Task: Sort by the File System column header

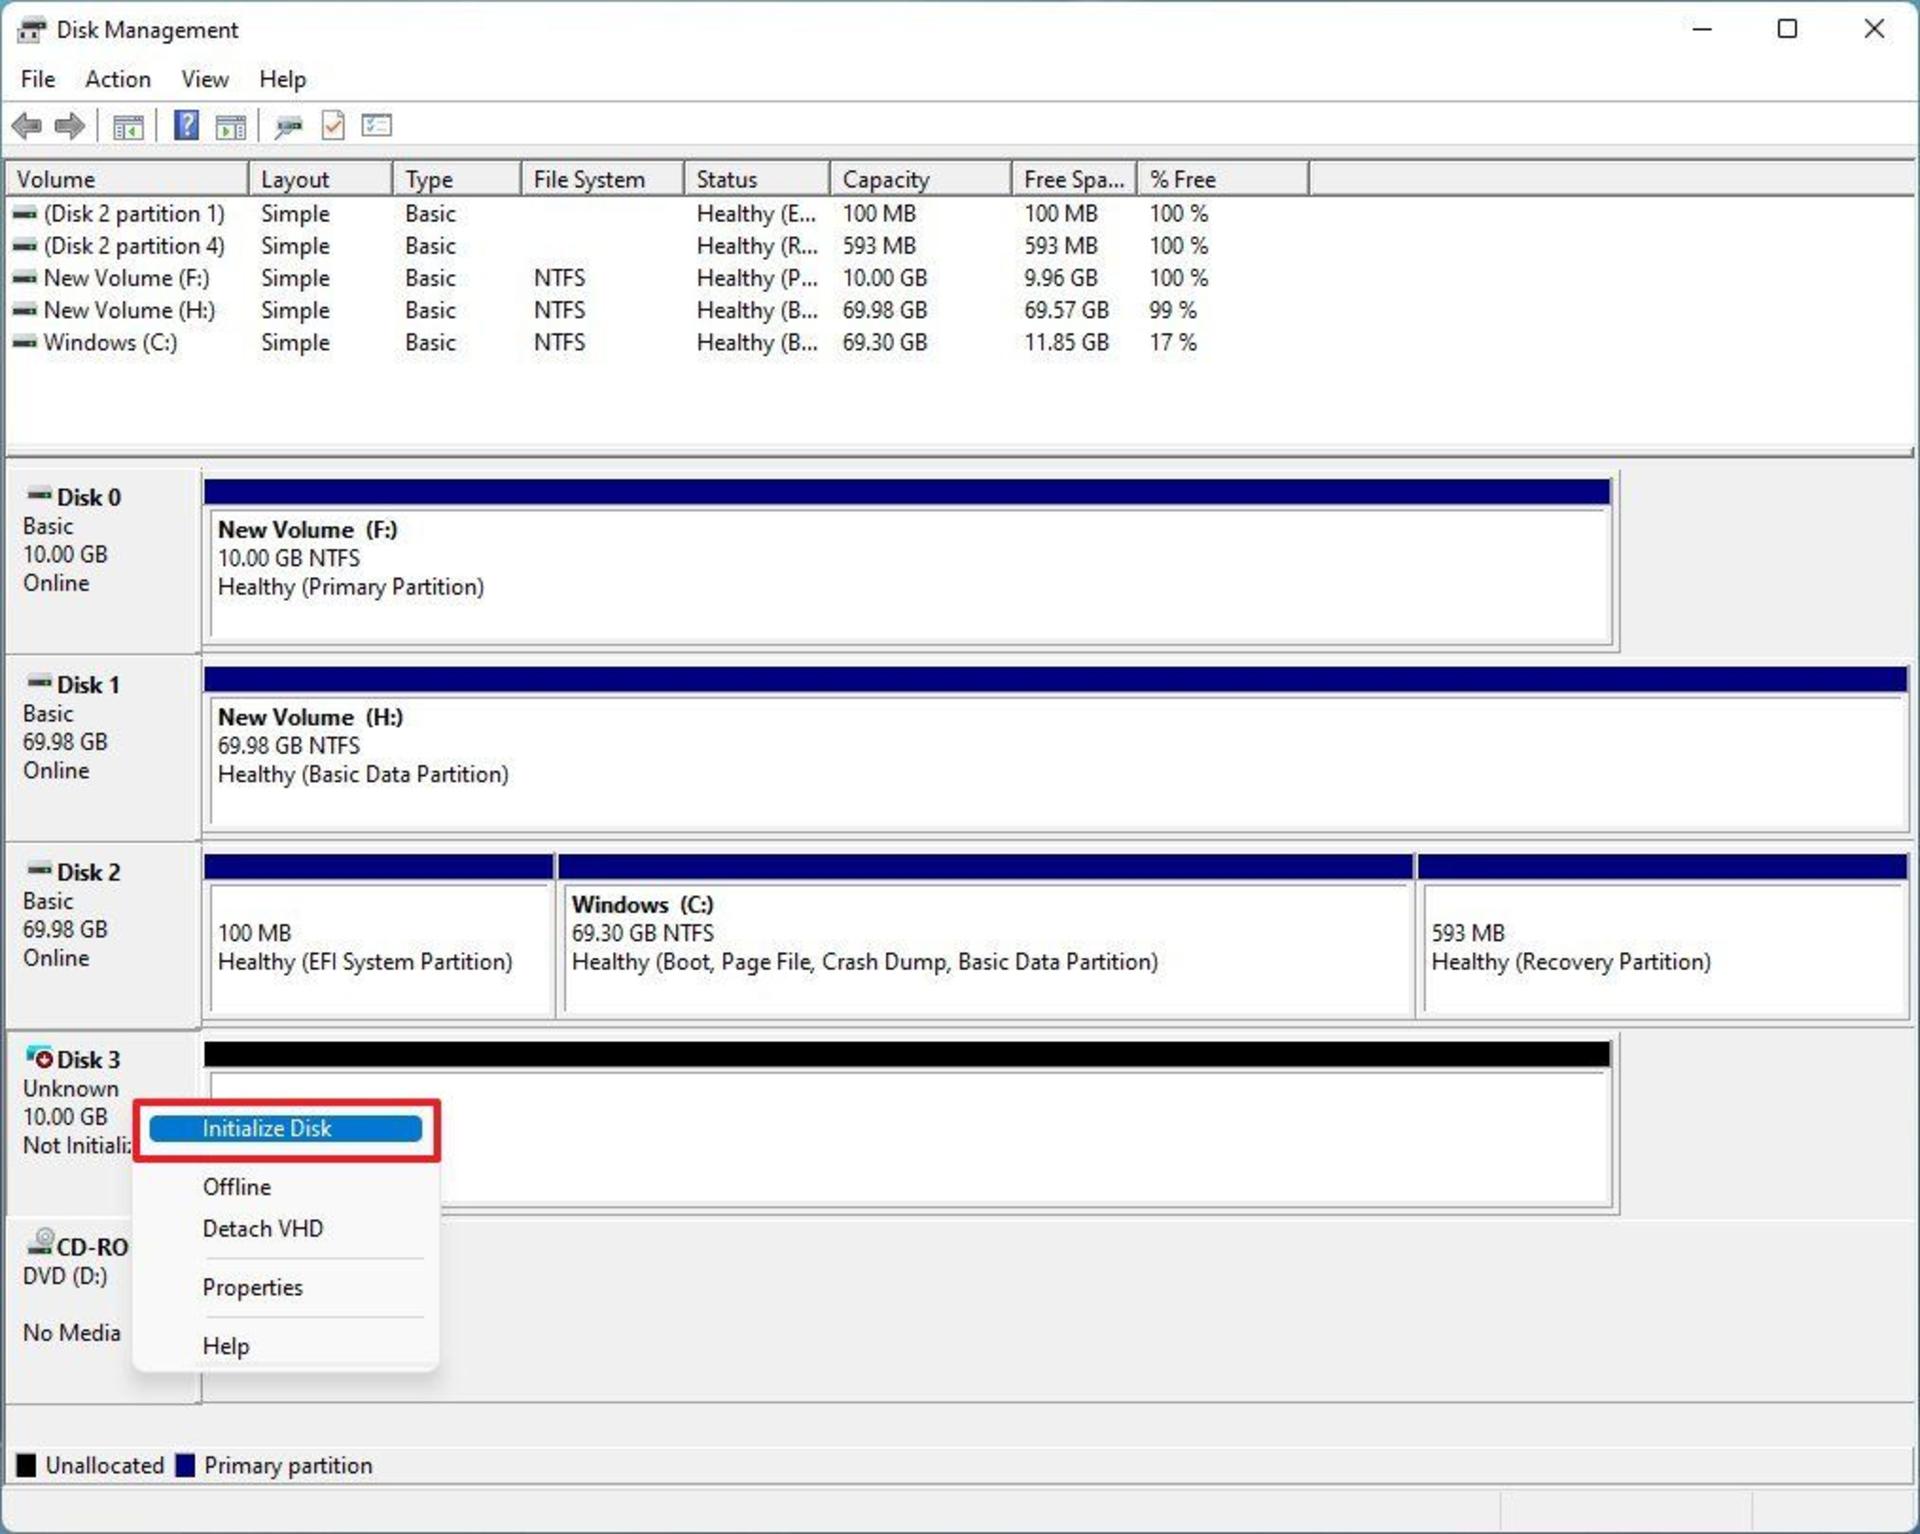Action: point(603,179)
